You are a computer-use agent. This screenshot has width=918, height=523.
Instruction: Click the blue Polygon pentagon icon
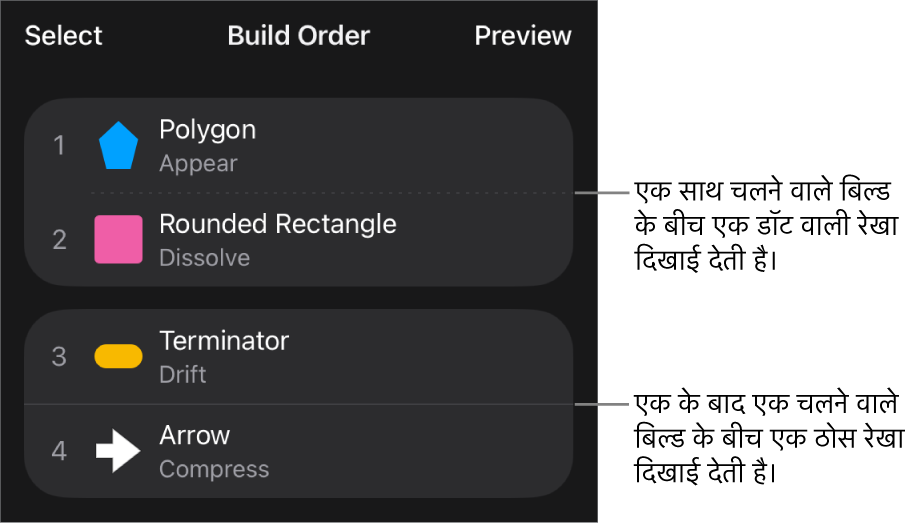point(118,145)
